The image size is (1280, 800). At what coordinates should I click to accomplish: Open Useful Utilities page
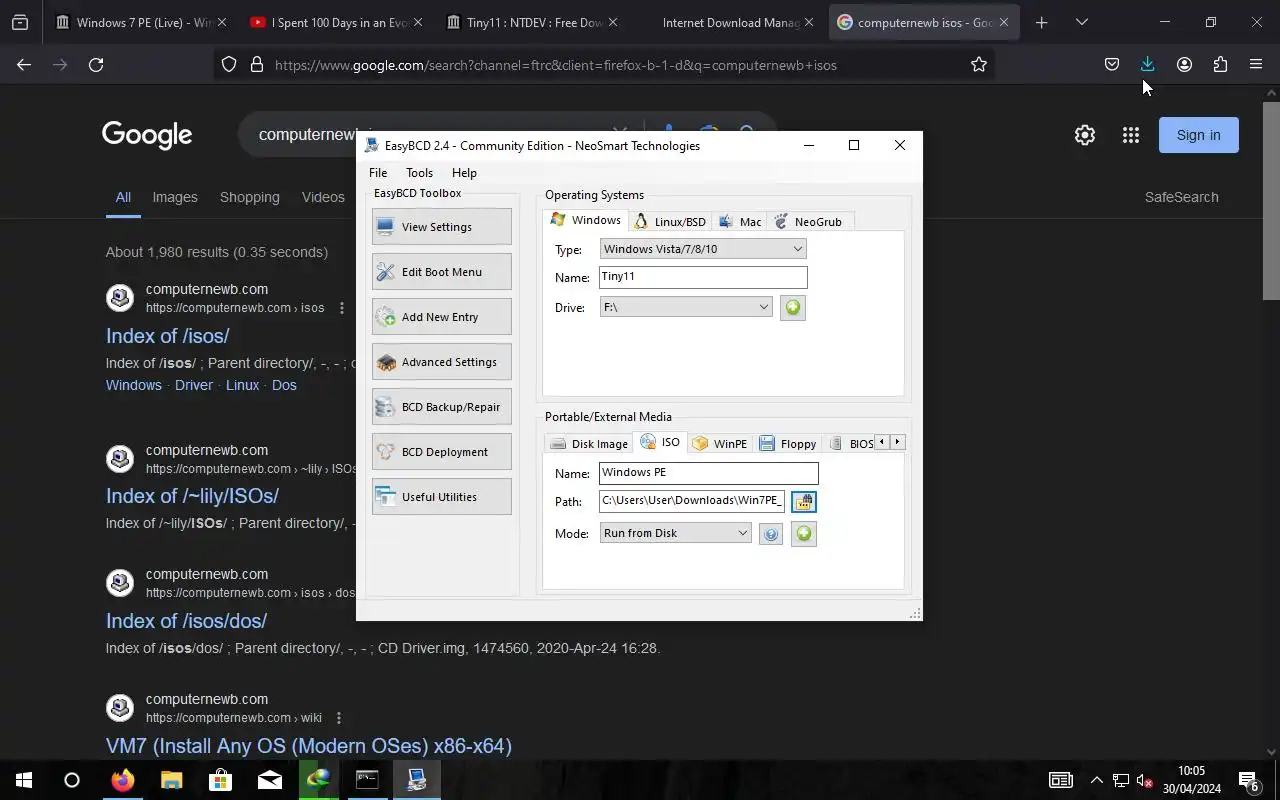[x=441, y=497]
